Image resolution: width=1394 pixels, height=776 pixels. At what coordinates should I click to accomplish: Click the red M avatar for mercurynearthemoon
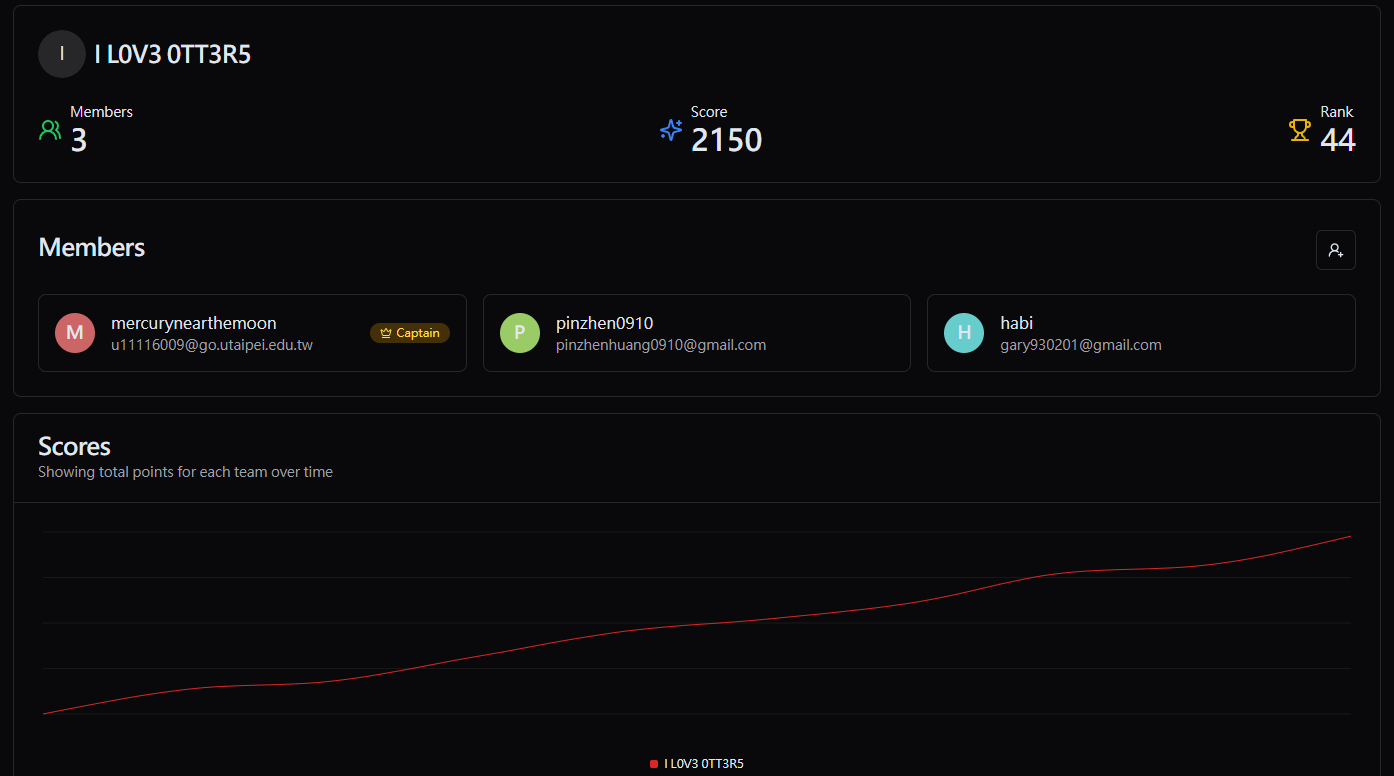click(x=75, y=333)
